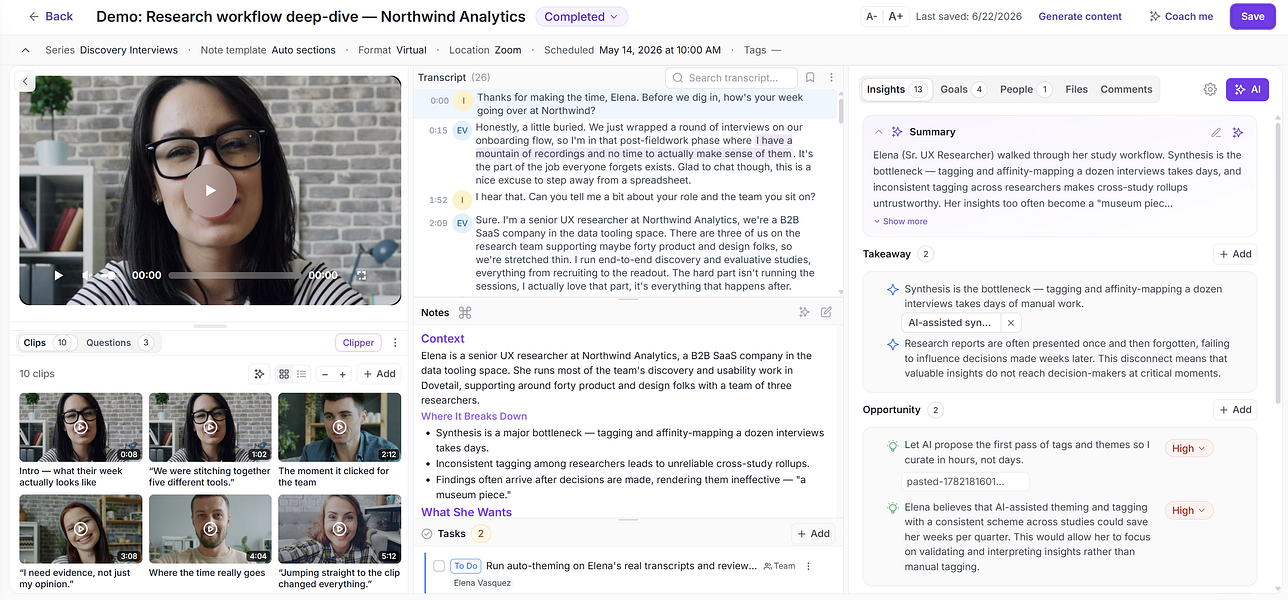Open the To Do status tag on task

[465, 566]
